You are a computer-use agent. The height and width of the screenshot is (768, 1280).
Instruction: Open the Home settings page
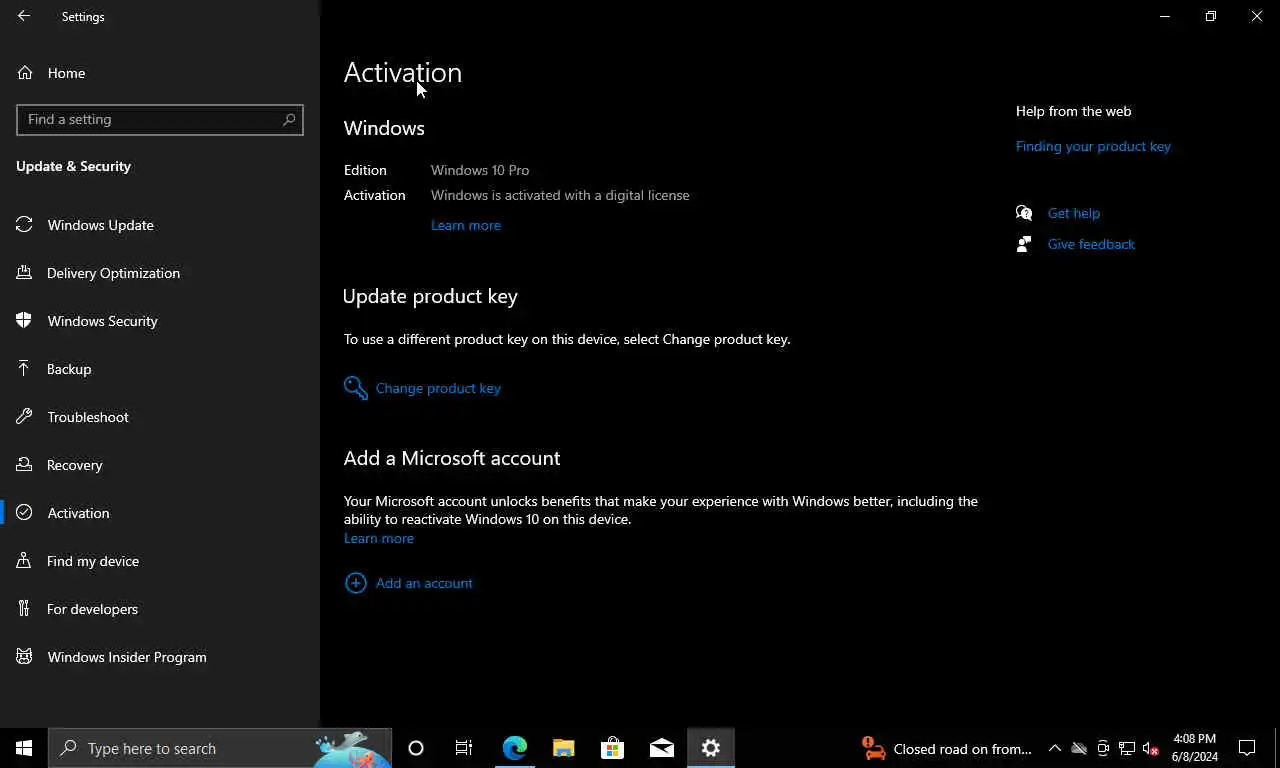(x=160, y=73)
